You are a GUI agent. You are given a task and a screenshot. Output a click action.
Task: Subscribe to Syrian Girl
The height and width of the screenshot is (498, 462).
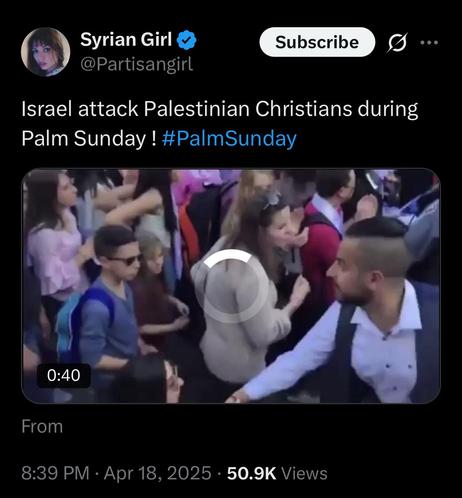click(x=317, y=42)
